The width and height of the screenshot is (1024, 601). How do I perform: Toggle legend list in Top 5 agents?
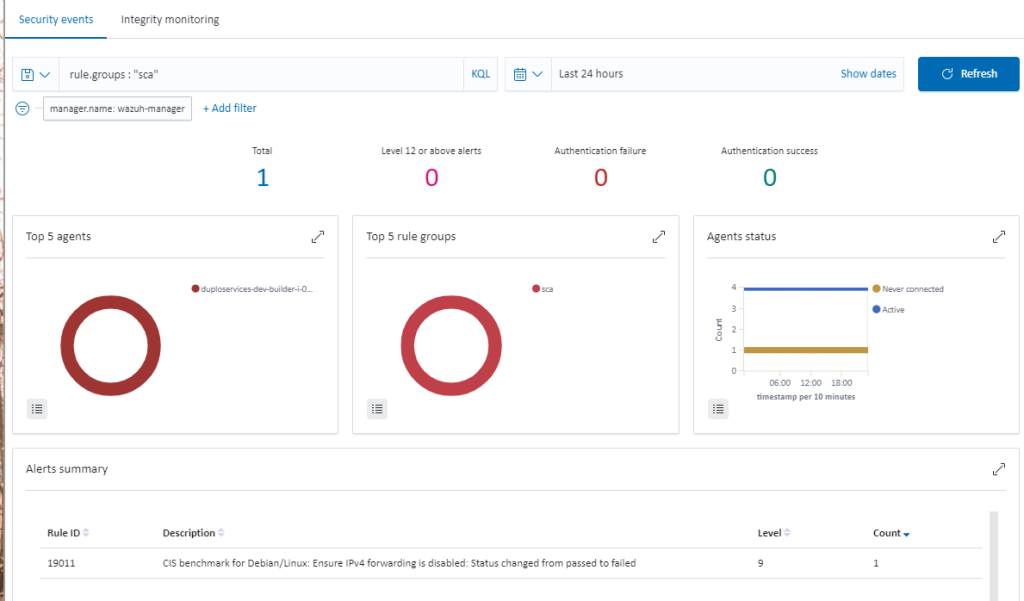[36, 408]
